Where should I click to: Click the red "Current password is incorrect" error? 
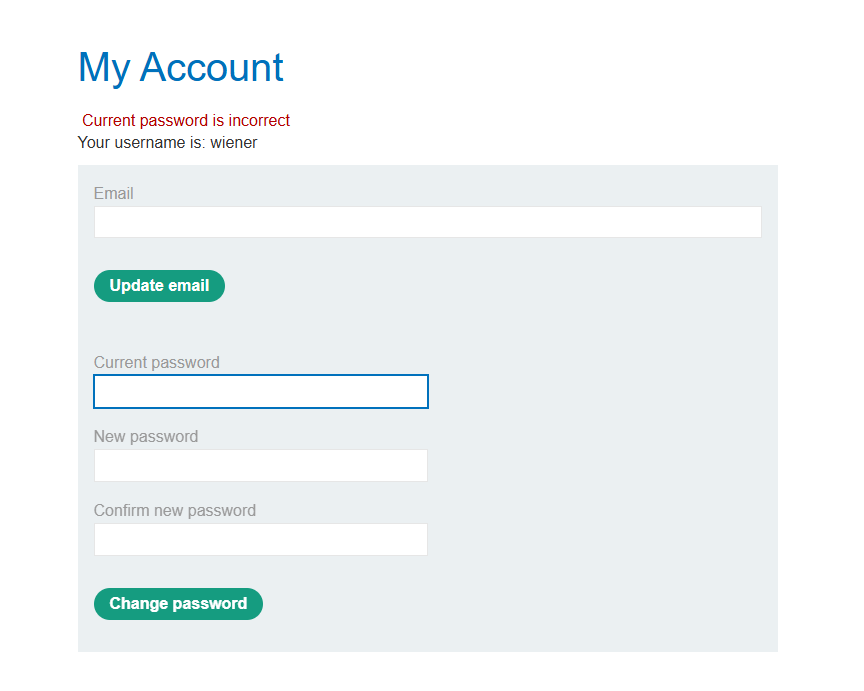[186, 121]
